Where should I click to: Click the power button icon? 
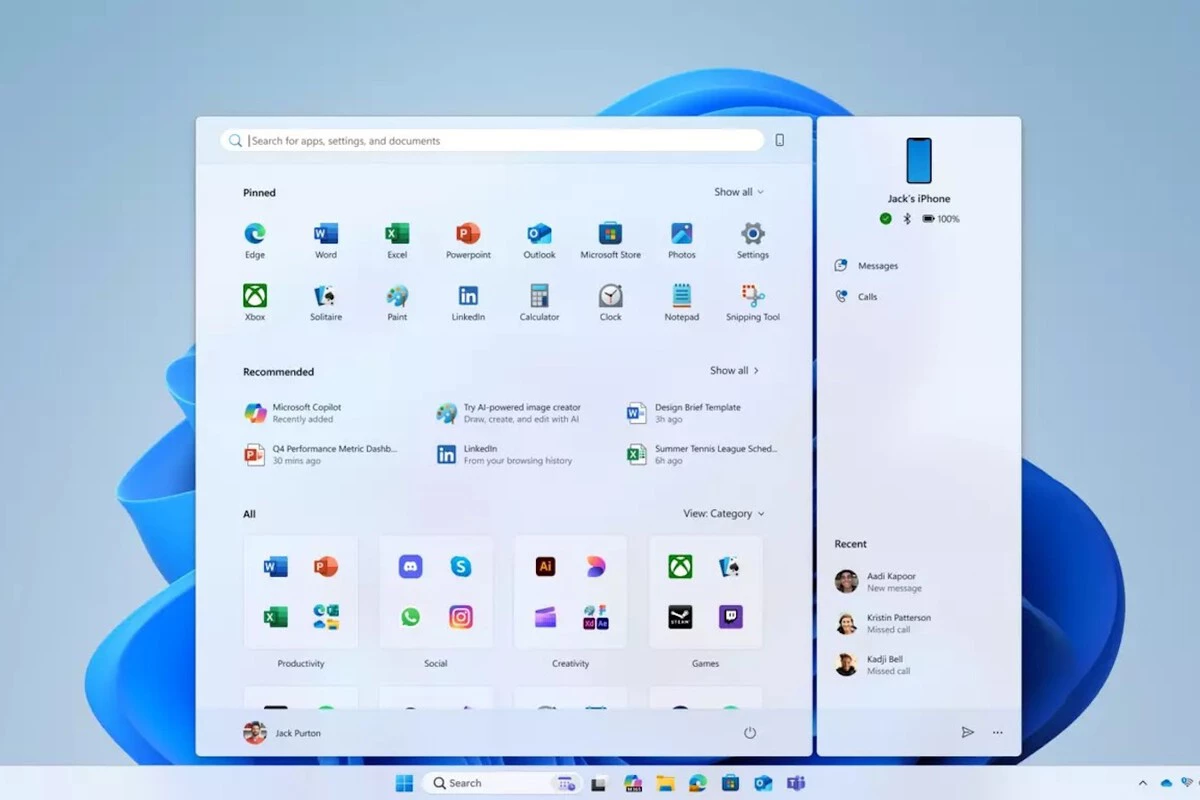coord(750,733)
